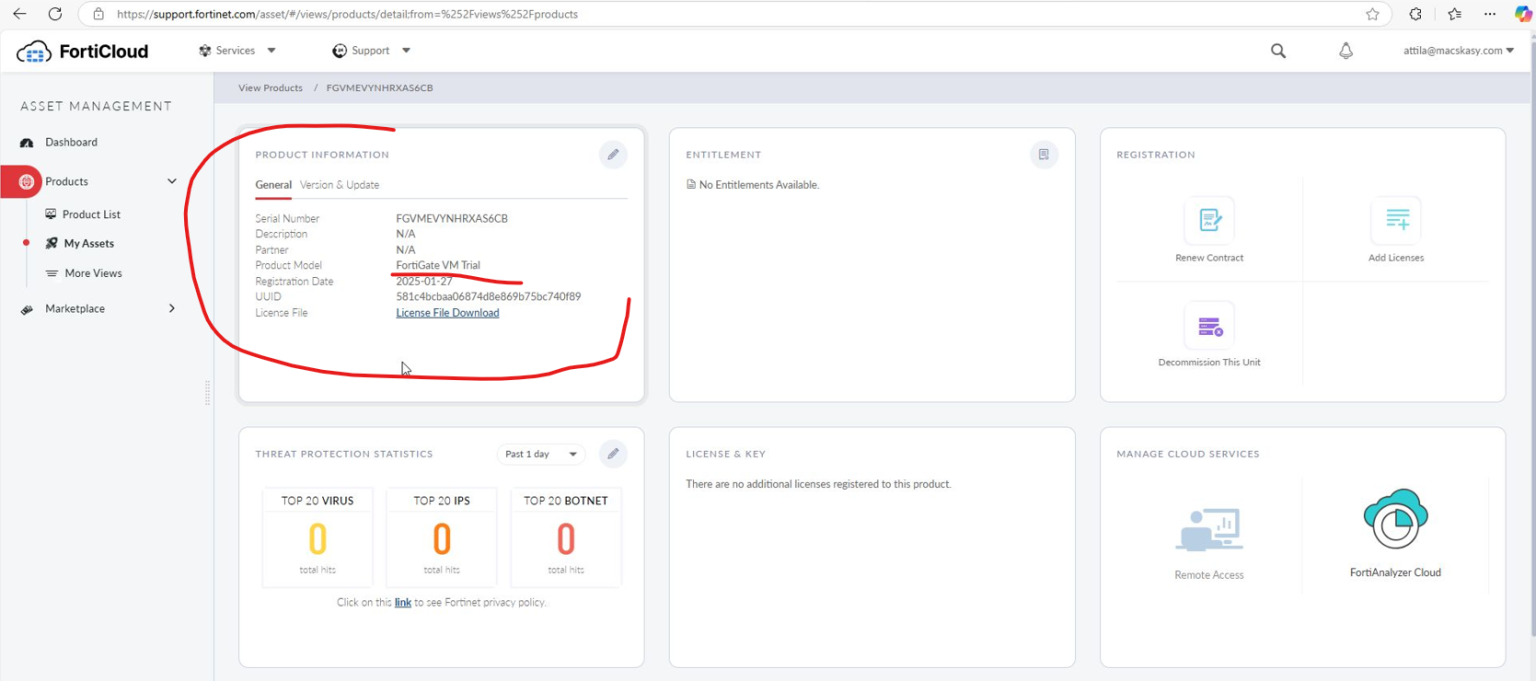
Task: Edit Threat Protection Statistics settings
Action: (x=613, y=453)
